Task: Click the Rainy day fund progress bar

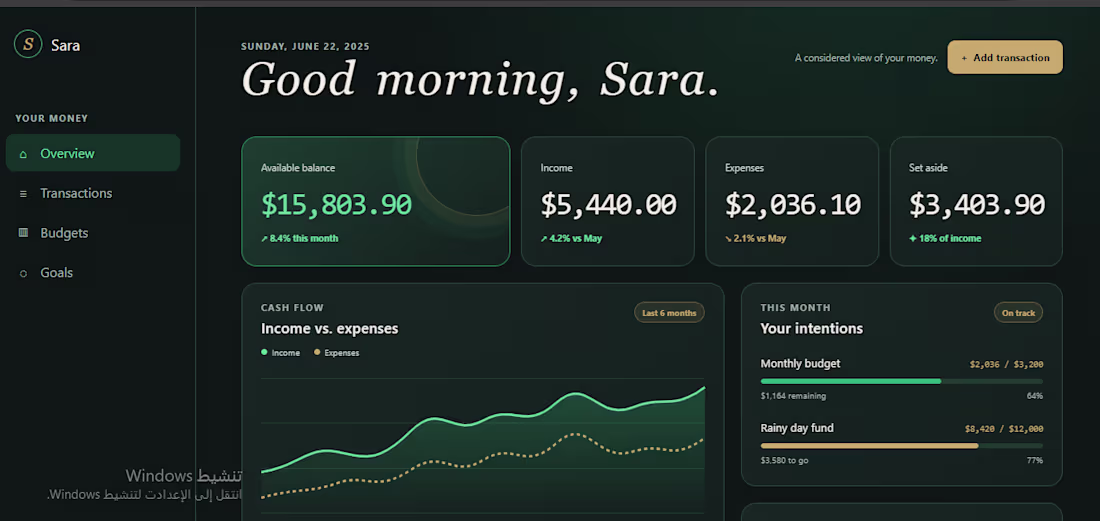Action: [901, 446]
